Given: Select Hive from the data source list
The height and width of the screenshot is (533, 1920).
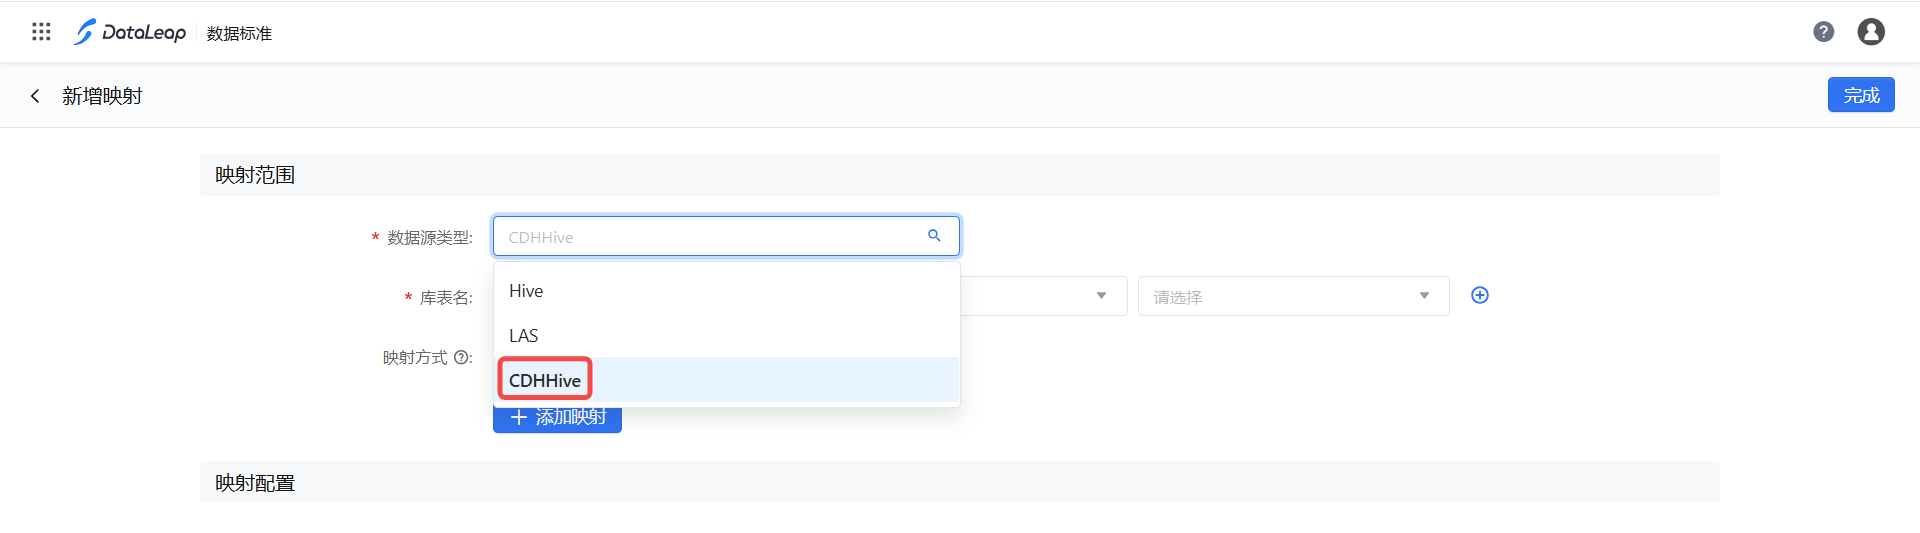Looking at the screenshot, I should click(526, 291).
